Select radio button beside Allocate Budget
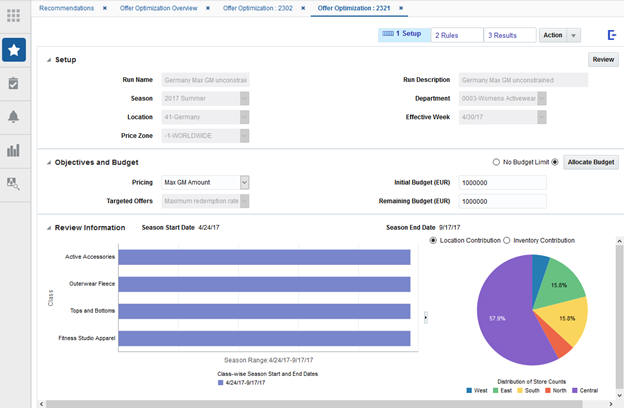Screen dimensions: 624x408 coord(555,162)
